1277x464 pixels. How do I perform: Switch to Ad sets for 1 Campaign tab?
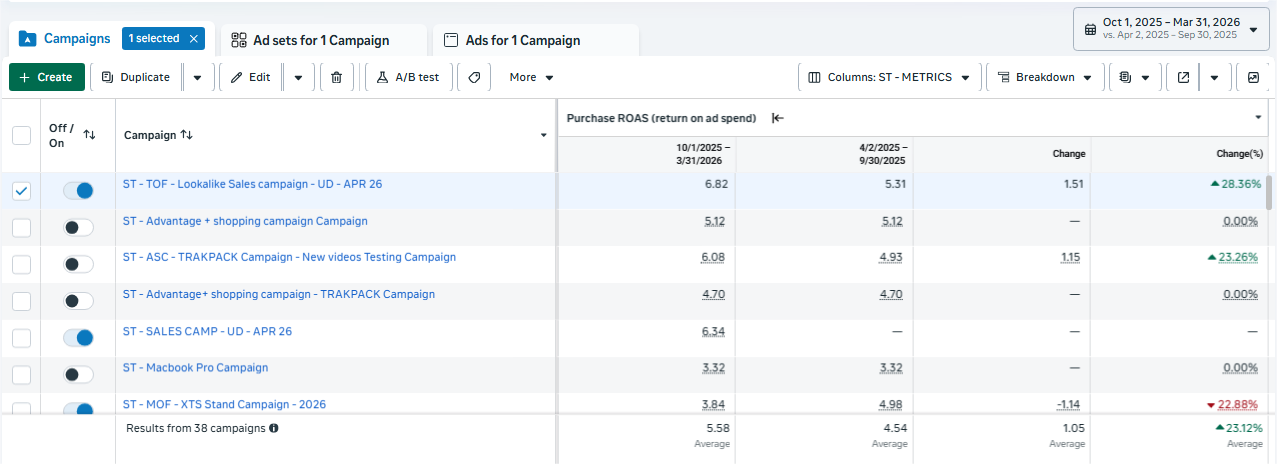pos(322,40)
